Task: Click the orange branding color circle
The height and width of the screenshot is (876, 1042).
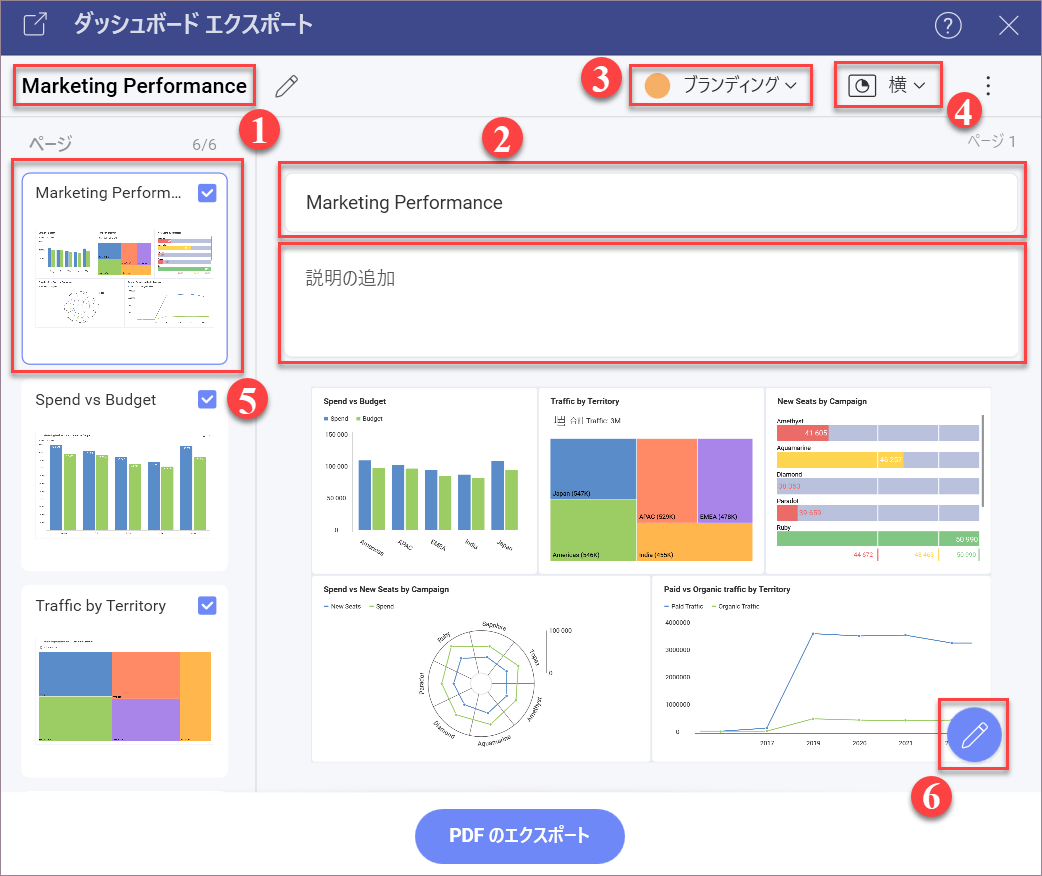Action: 657,86
